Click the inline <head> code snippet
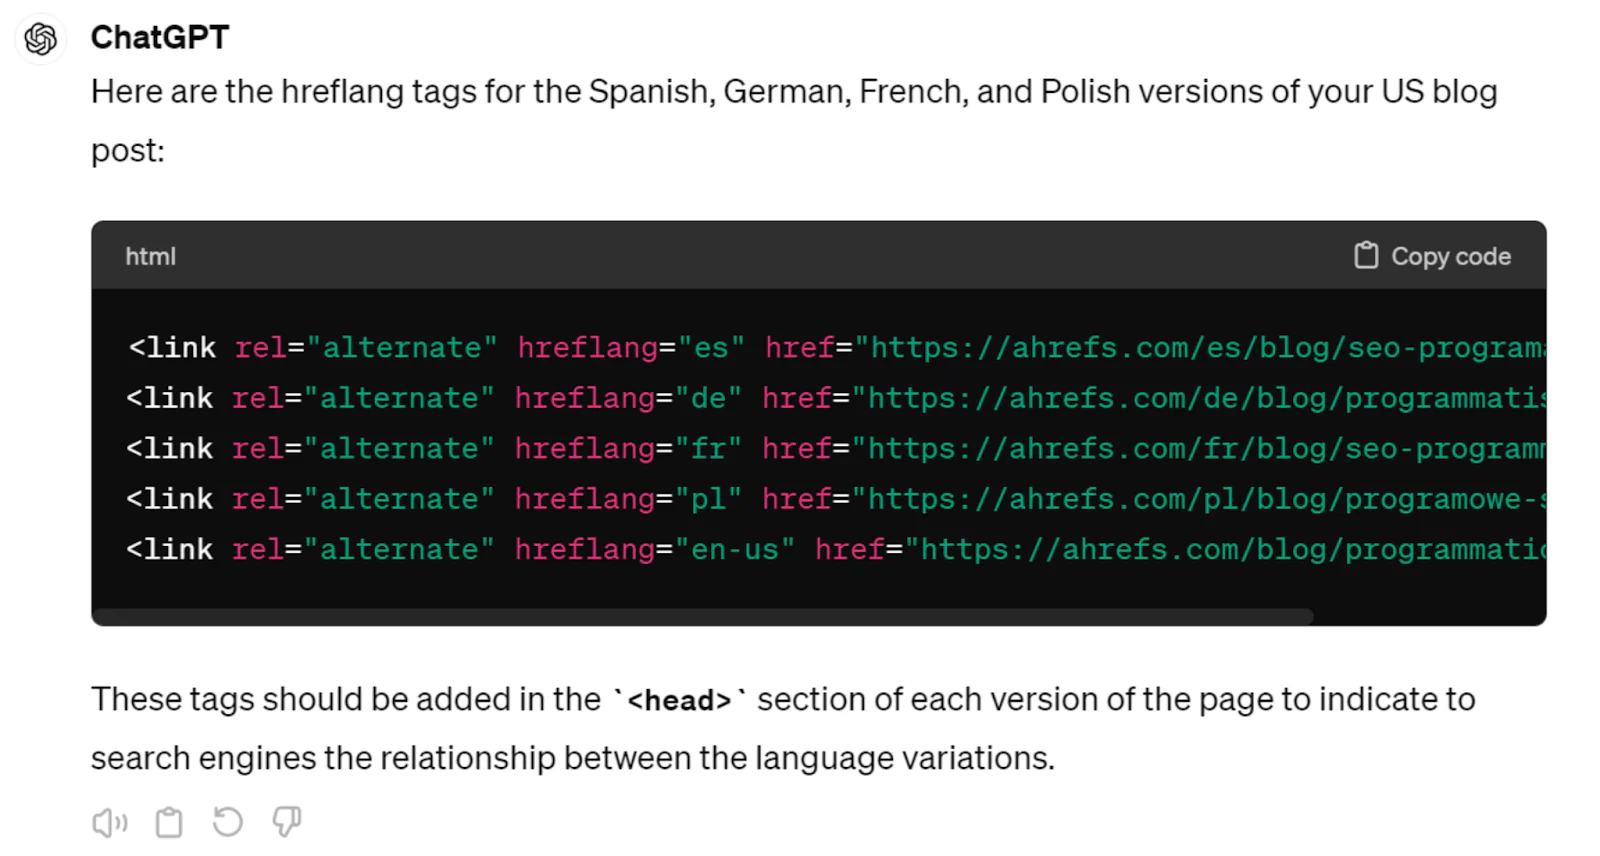 [x=679, y=700]
